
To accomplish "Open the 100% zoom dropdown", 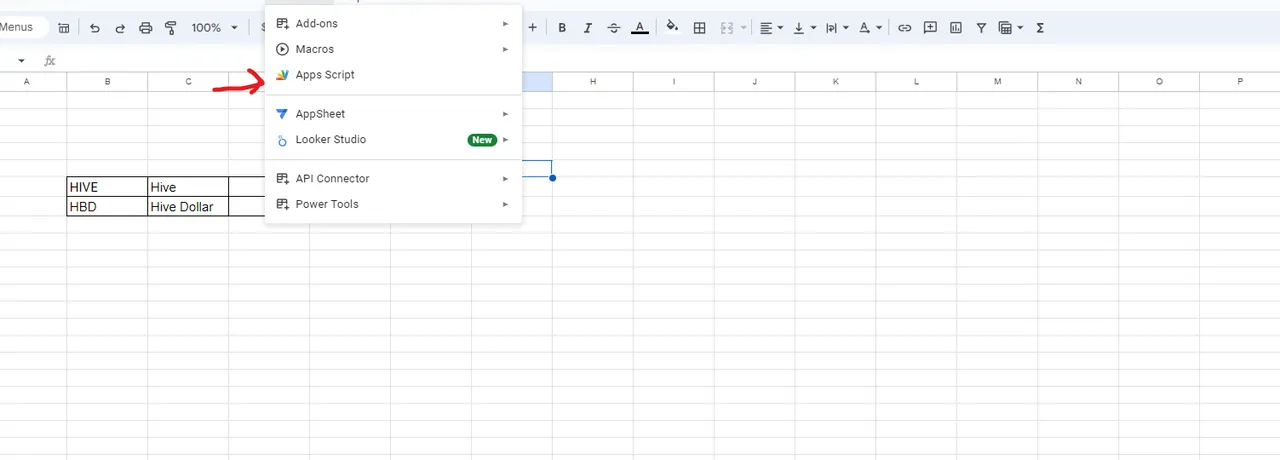I will 214,28.
